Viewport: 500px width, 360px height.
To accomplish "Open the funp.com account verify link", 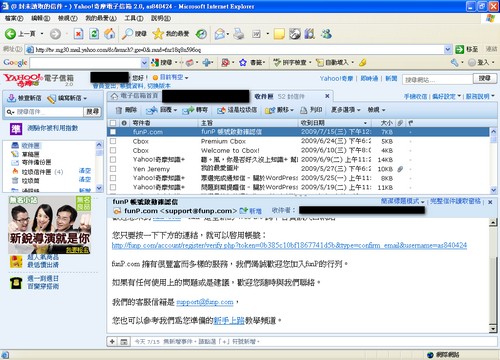I will (289, 245).
